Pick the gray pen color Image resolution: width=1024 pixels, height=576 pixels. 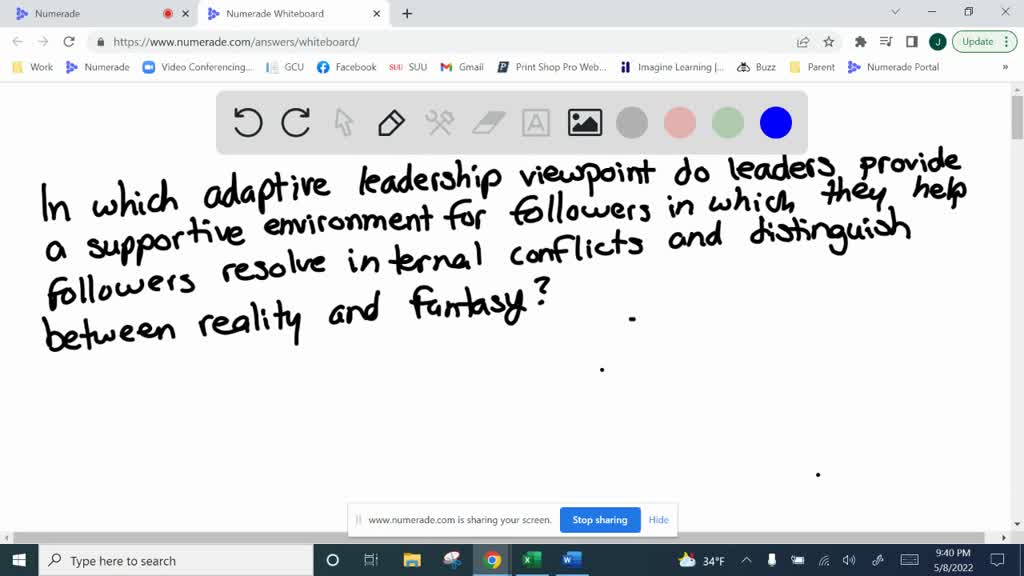click(x=632, y=123)
